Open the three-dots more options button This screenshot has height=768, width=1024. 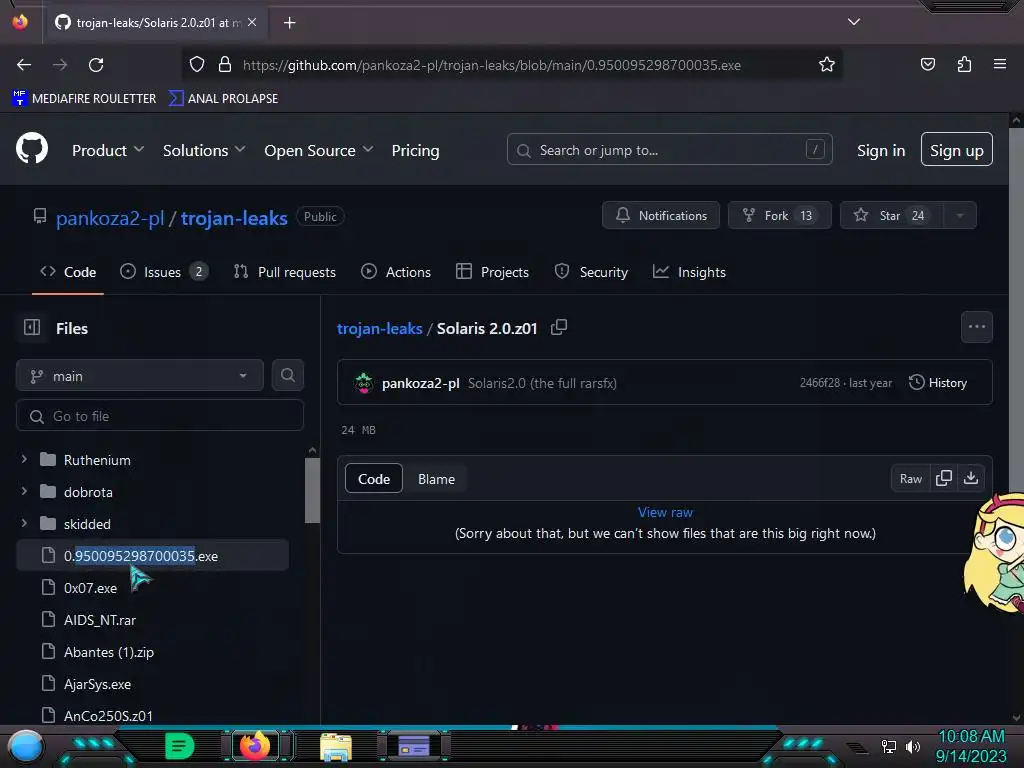click(x=977, y=327)
